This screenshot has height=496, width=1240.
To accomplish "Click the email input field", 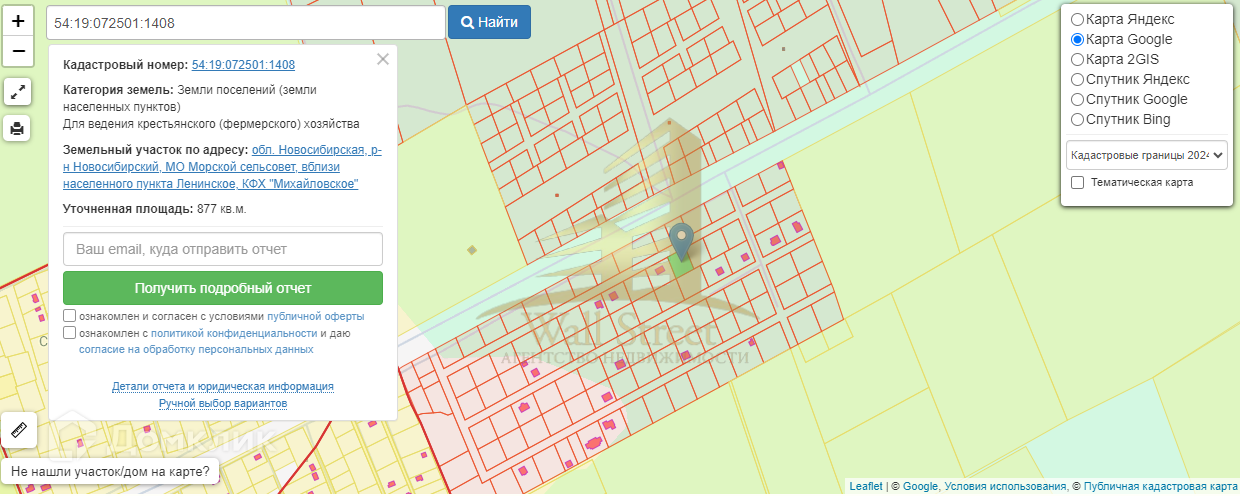I will point(223,249).
